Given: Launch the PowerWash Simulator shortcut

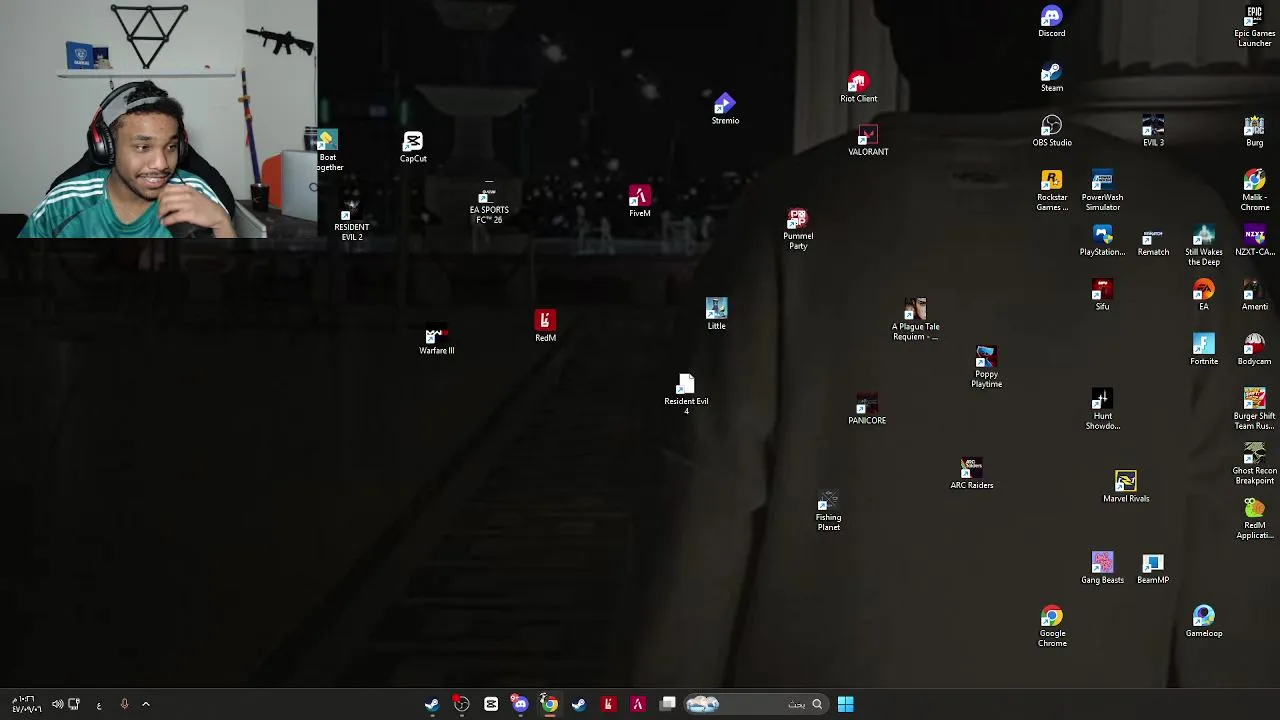Looking at the screenshot, I should [x=1102, y=191].
